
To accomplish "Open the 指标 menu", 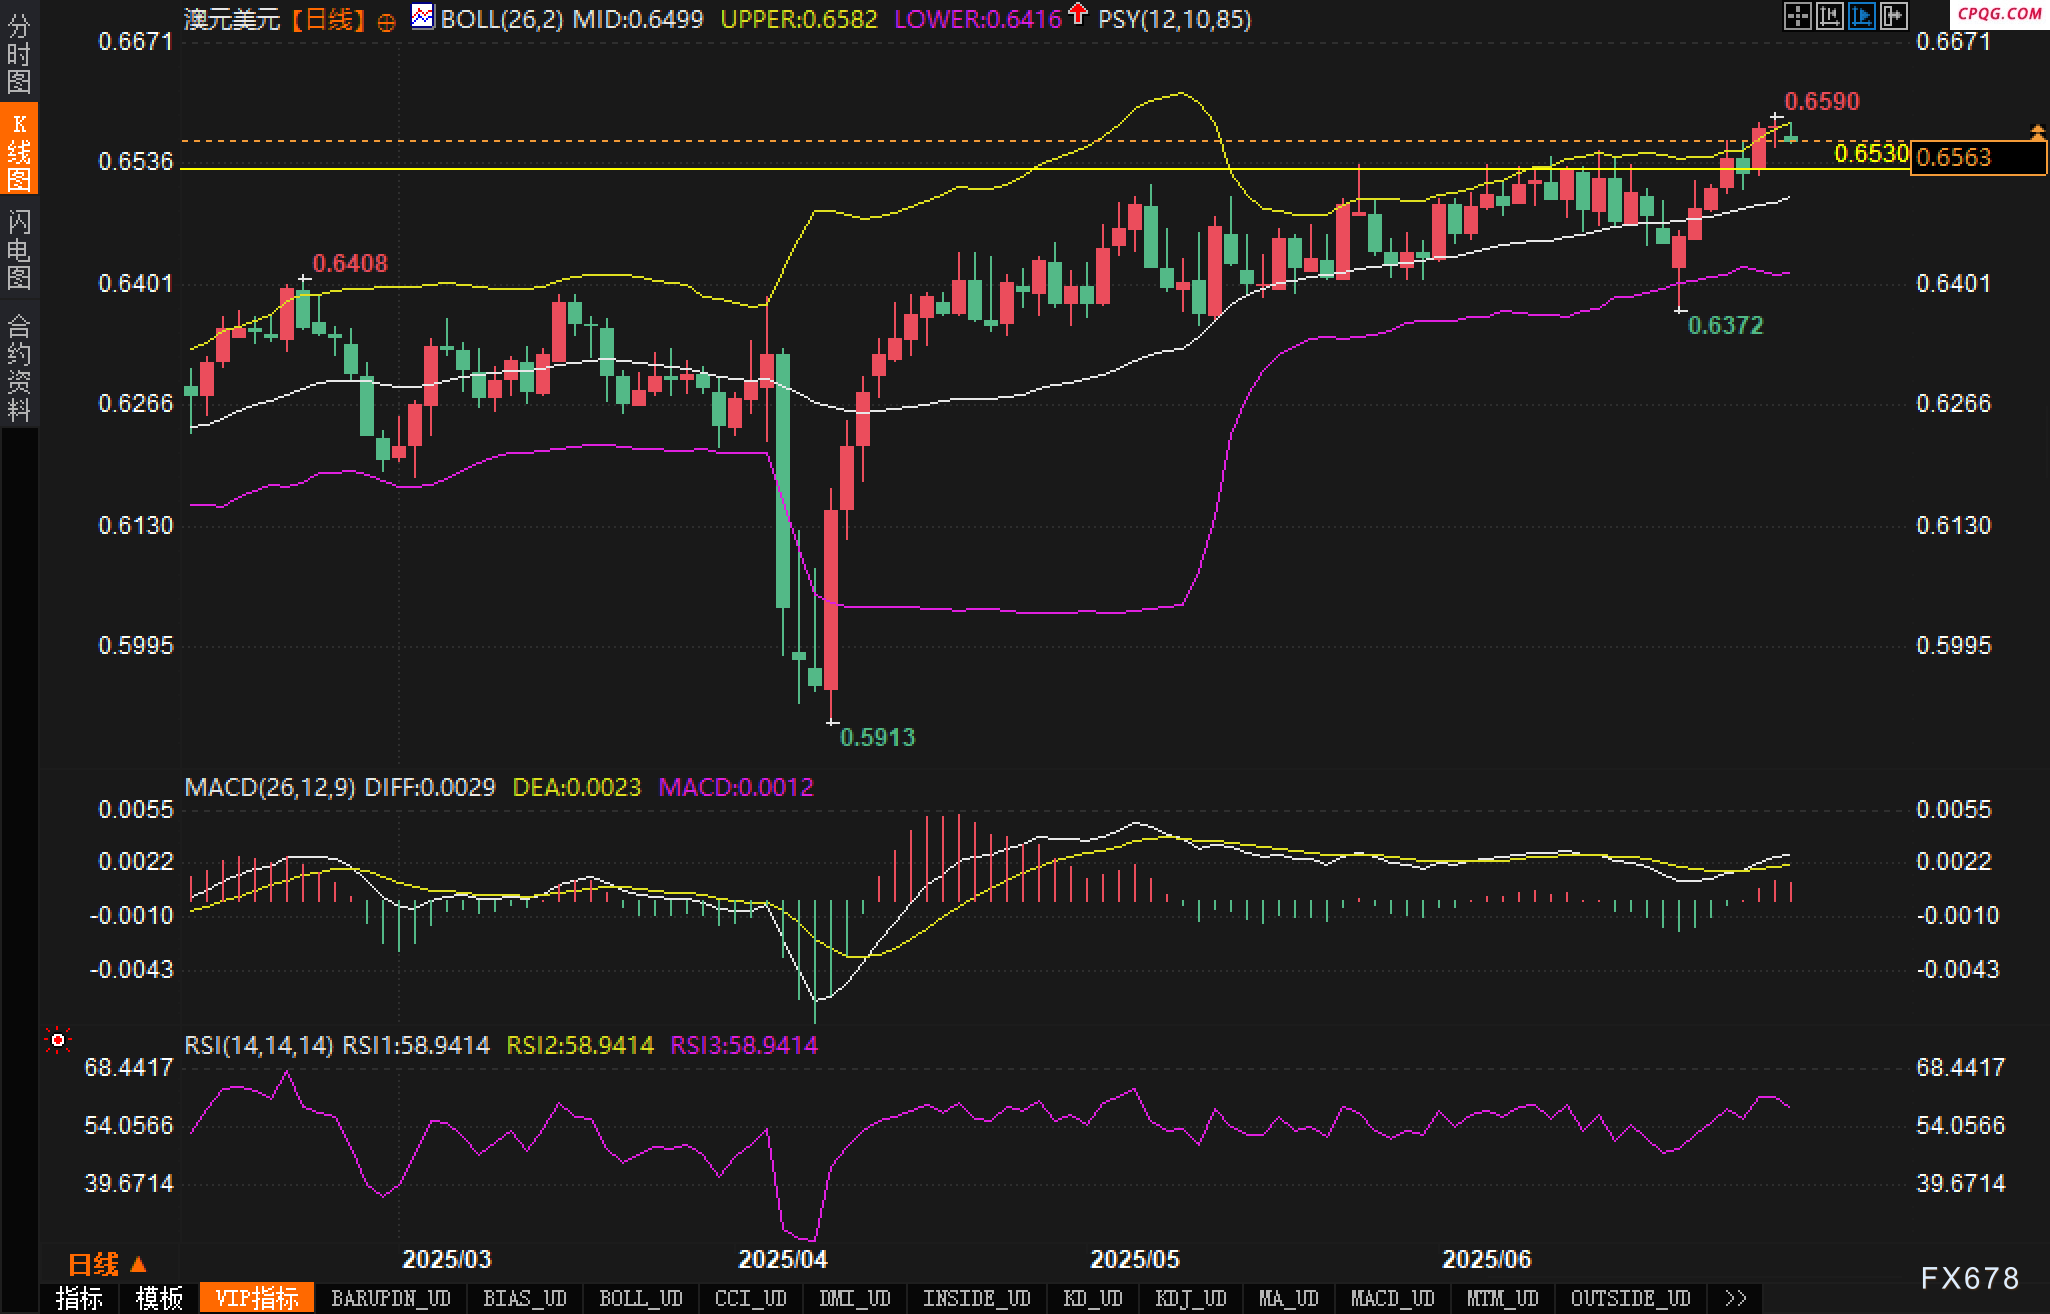I will pos(79,1298).
